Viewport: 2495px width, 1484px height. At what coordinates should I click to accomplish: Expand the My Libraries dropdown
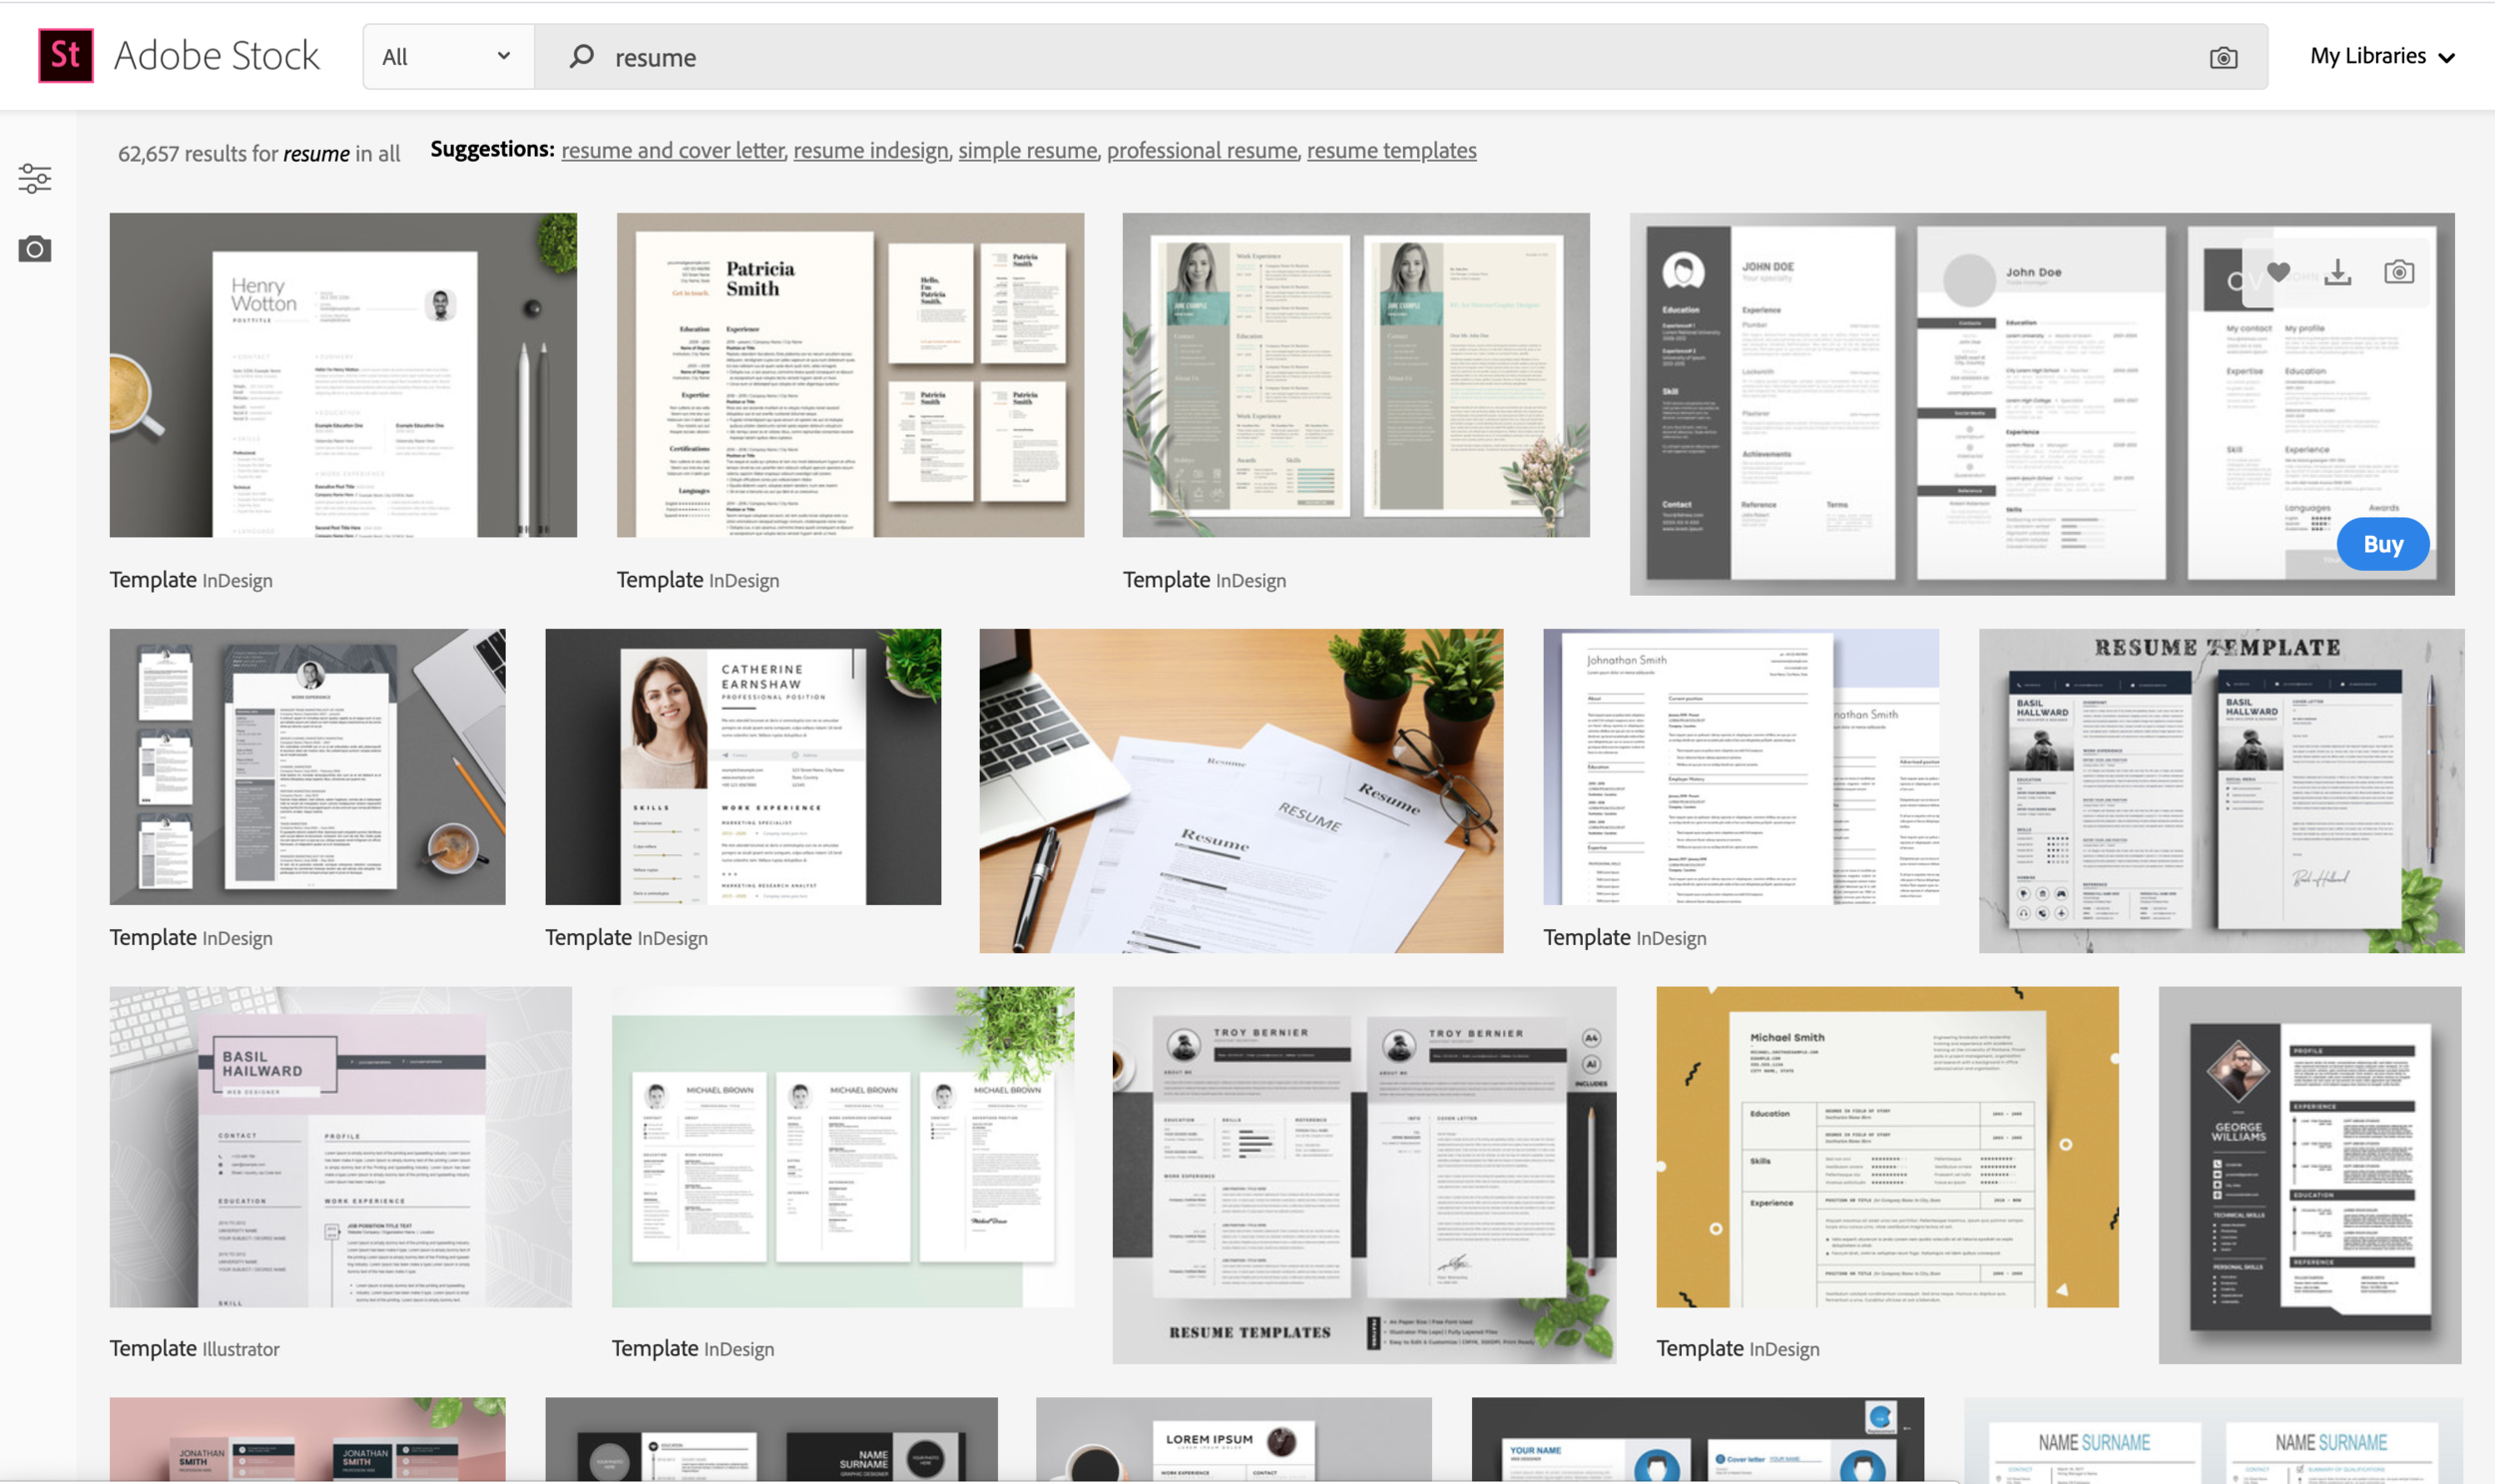pos(2382,57)
